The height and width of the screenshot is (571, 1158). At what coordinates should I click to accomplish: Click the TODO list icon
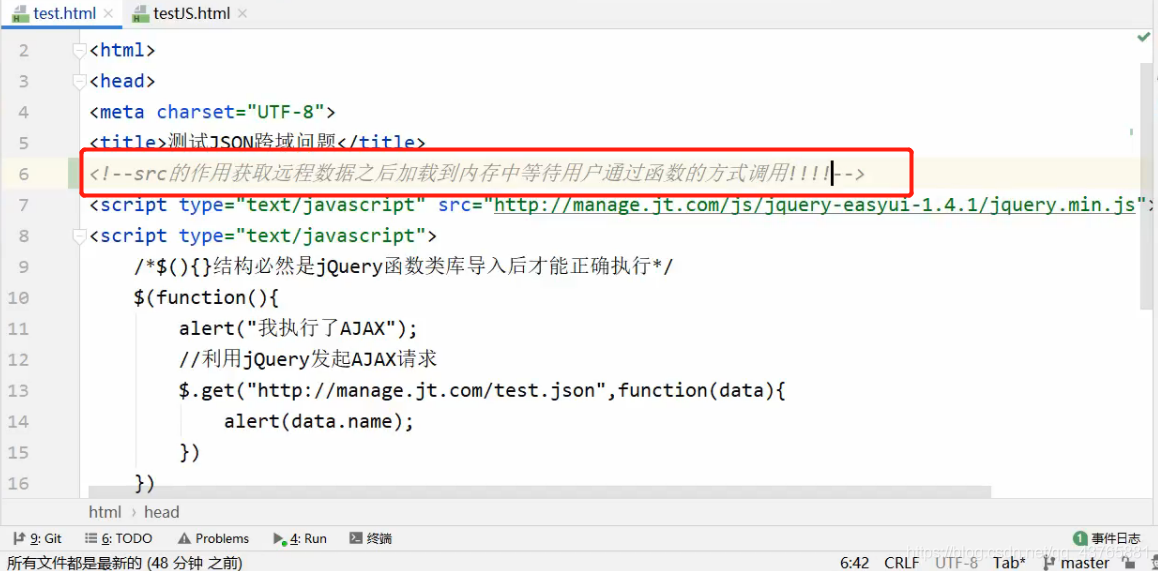coord(91,538)
